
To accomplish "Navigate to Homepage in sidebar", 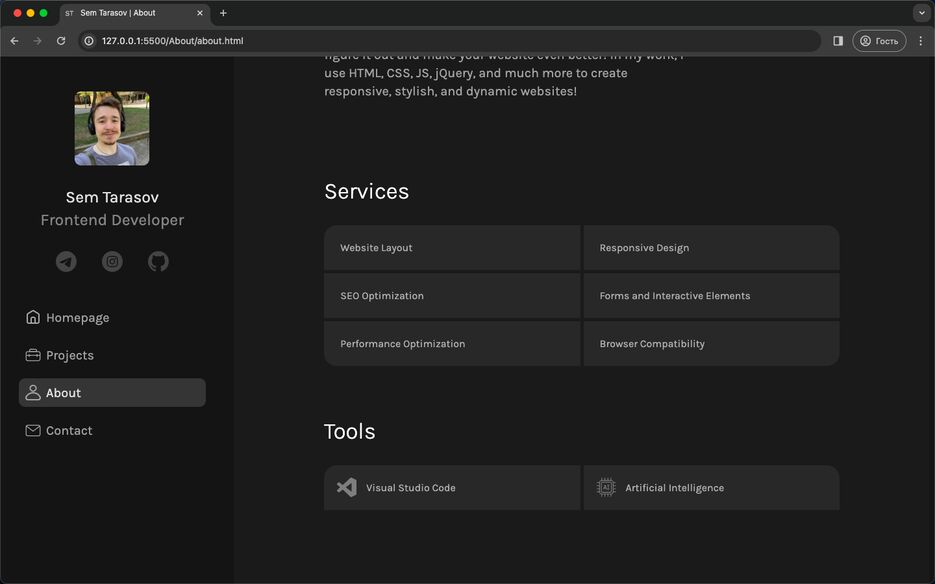I will (112, 317).
